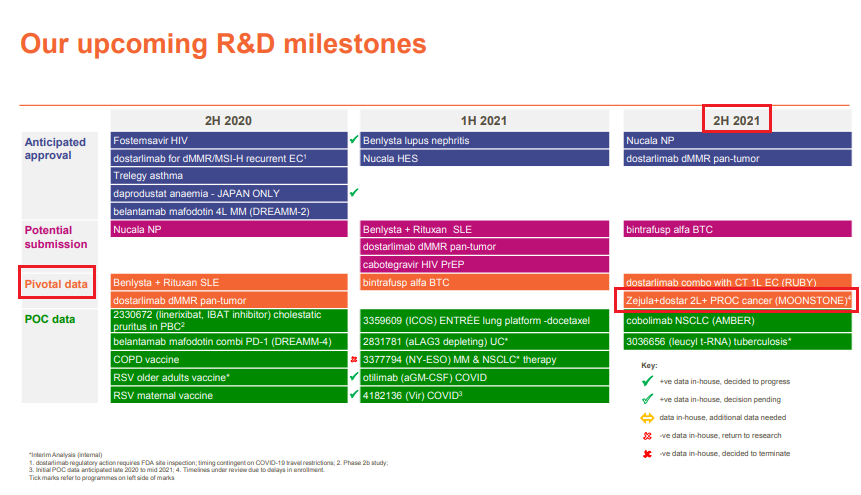Click the 'Our upcoming R&D milestones' title
This screenshot has width=861, height=495.
223,44
